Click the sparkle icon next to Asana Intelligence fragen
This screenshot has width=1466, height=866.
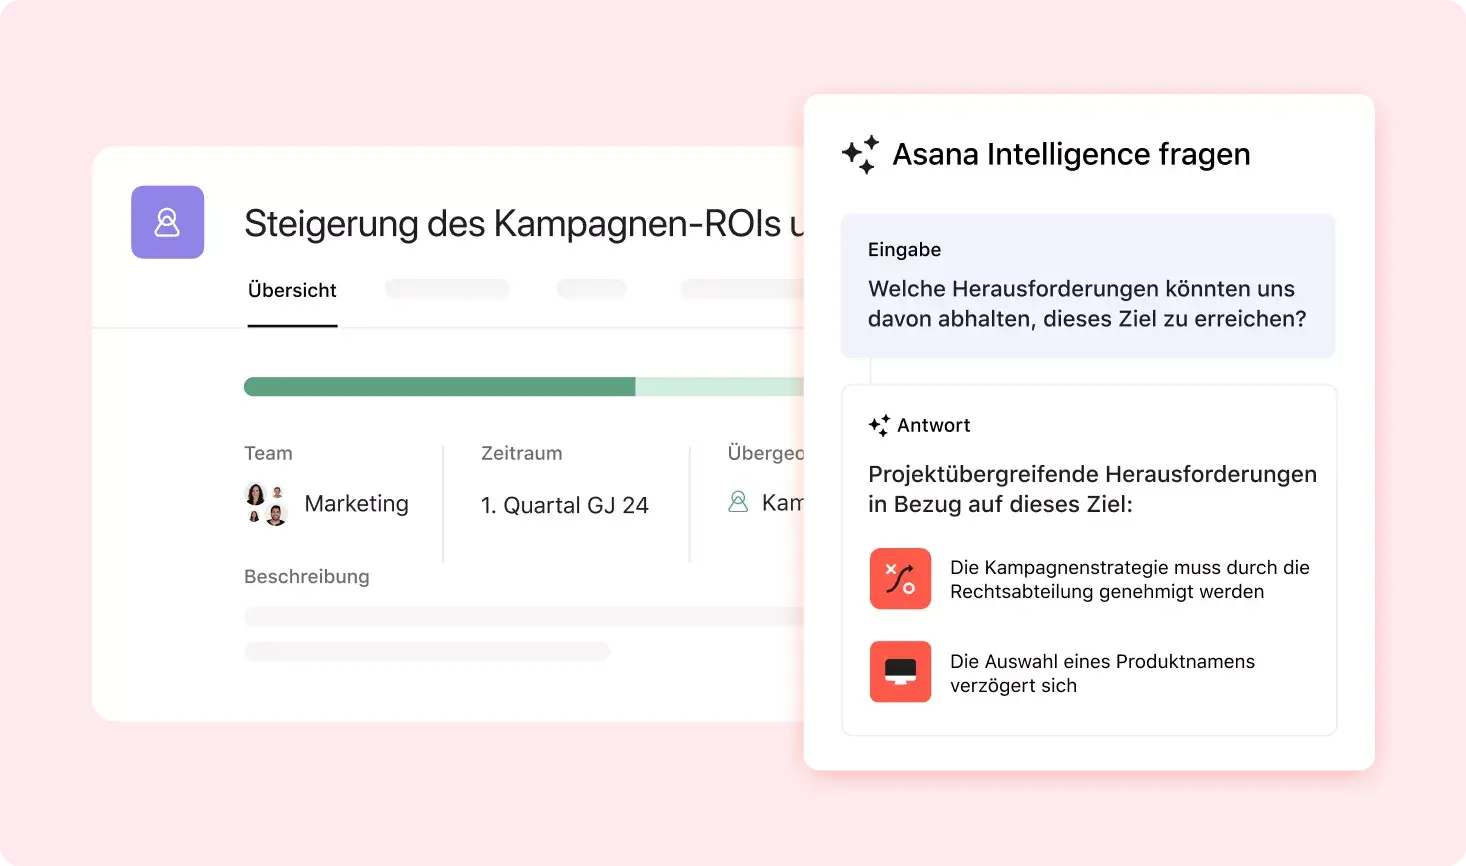click(860, 155)
